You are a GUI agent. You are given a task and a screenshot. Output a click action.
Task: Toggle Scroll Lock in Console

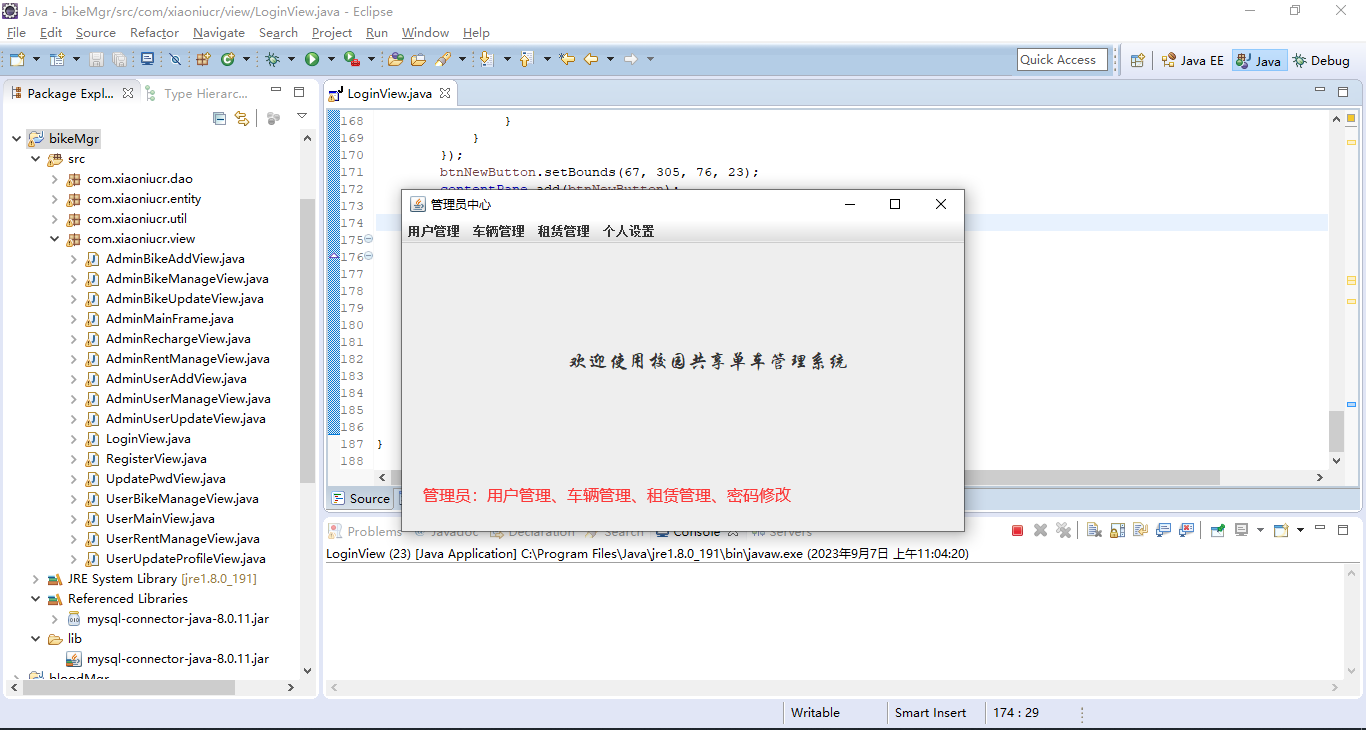1117,530
